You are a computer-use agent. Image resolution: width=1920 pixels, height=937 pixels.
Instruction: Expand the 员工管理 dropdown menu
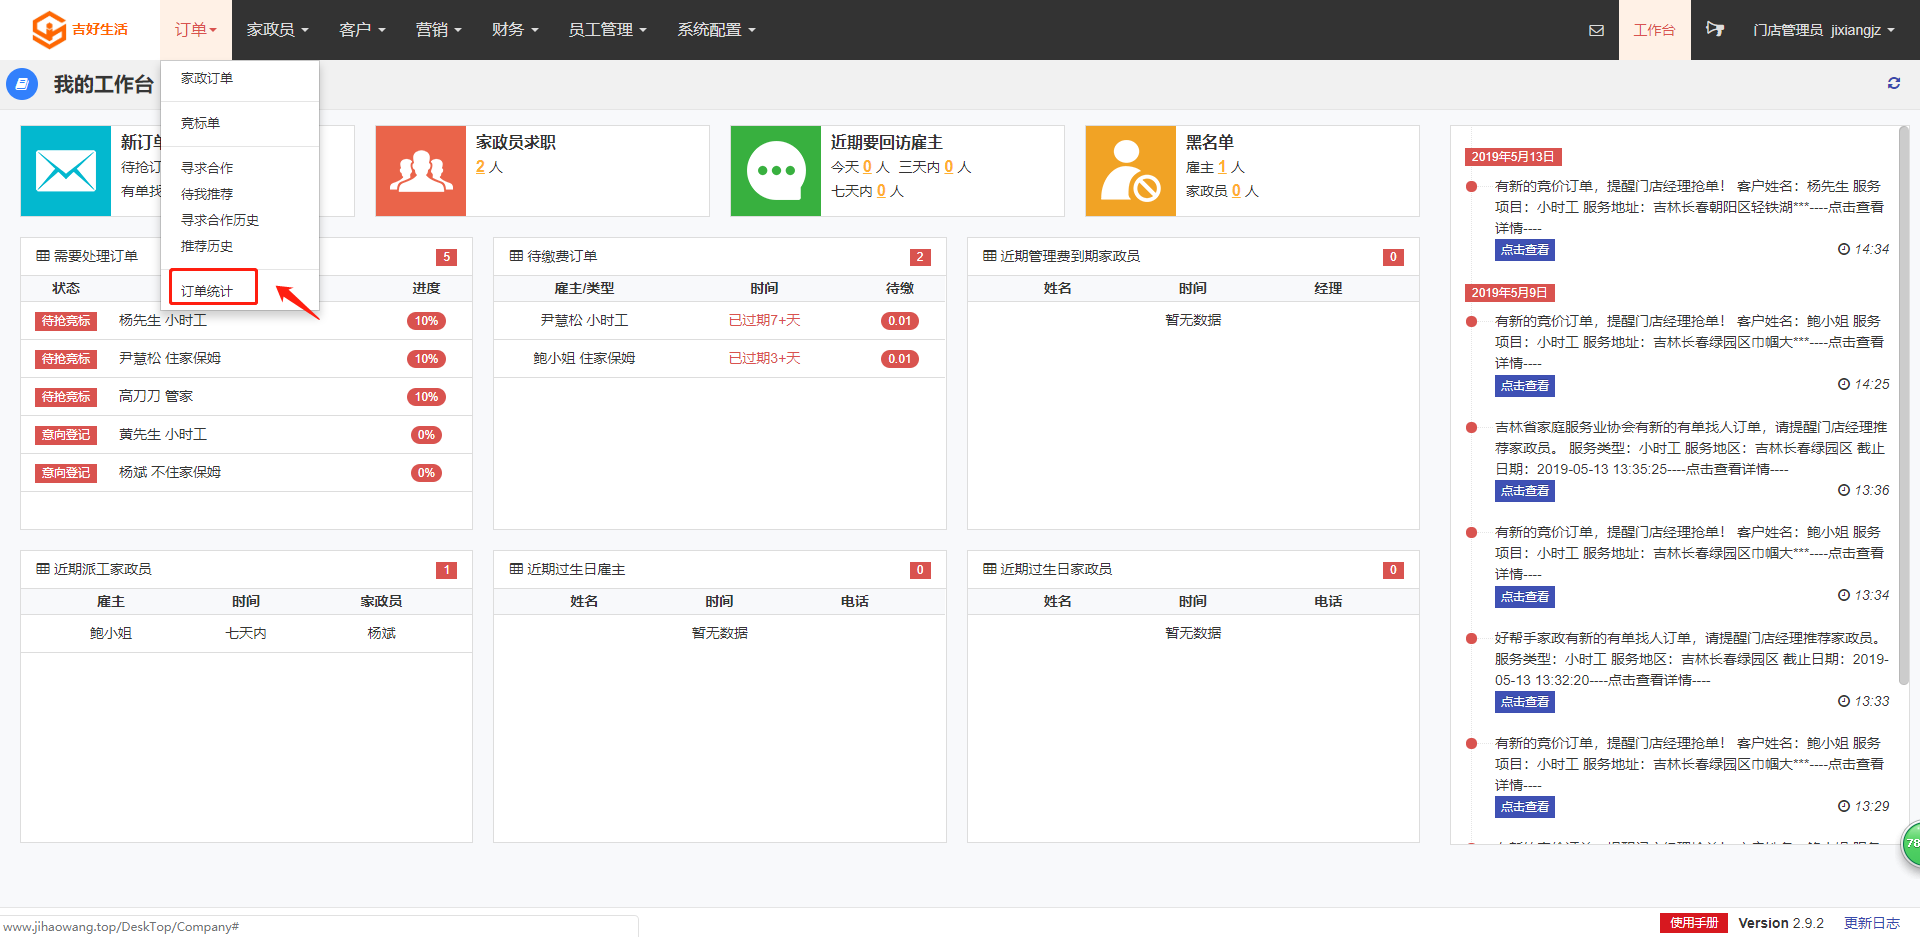[x=607, y=30]
